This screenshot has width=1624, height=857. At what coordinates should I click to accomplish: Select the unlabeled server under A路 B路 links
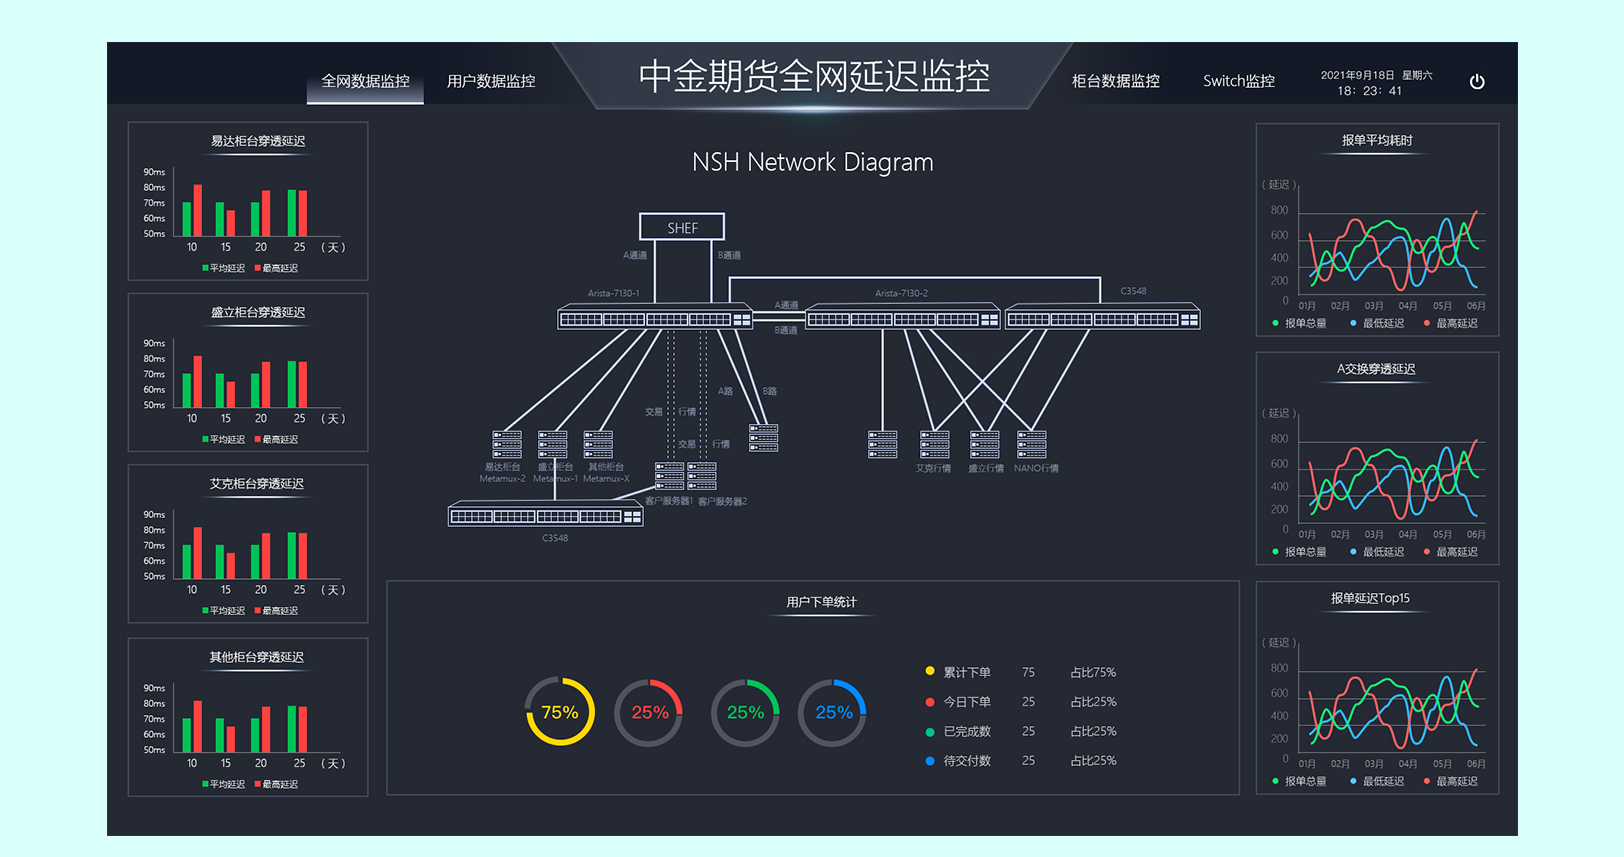pyautogui.click(x=764, y=438)
